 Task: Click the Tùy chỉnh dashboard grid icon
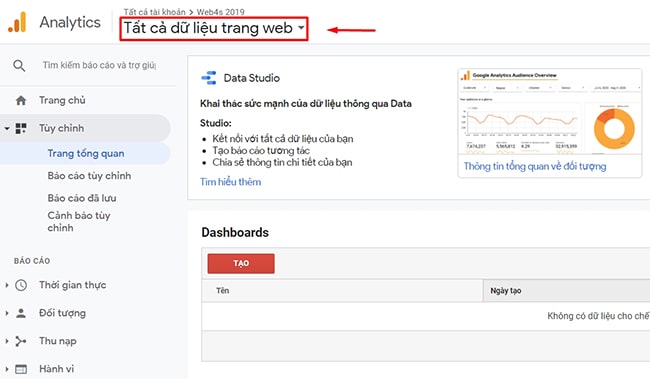tap(21, 129)
